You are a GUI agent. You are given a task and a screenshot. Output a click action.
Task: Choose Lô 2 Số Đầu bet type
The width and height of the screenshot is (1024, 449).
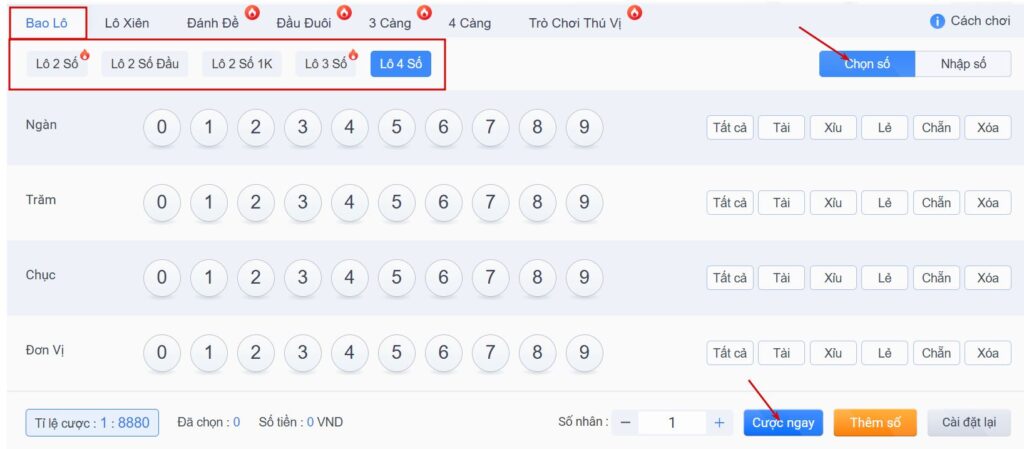[145, 64]
